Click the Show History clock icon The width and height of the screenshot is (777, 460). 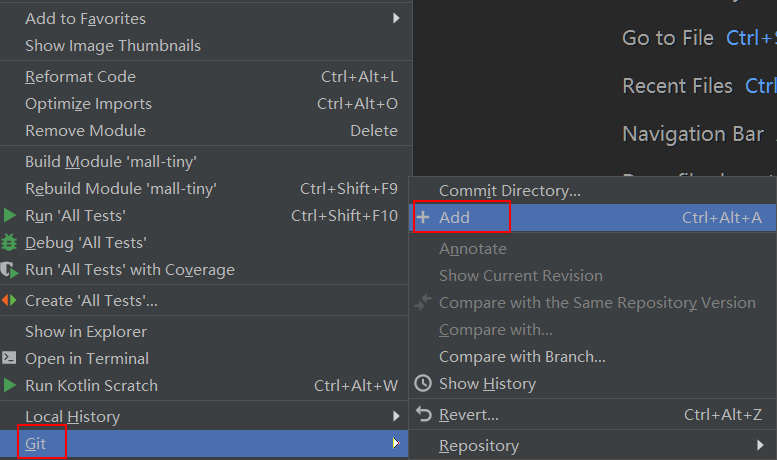(x=423, y=383)
